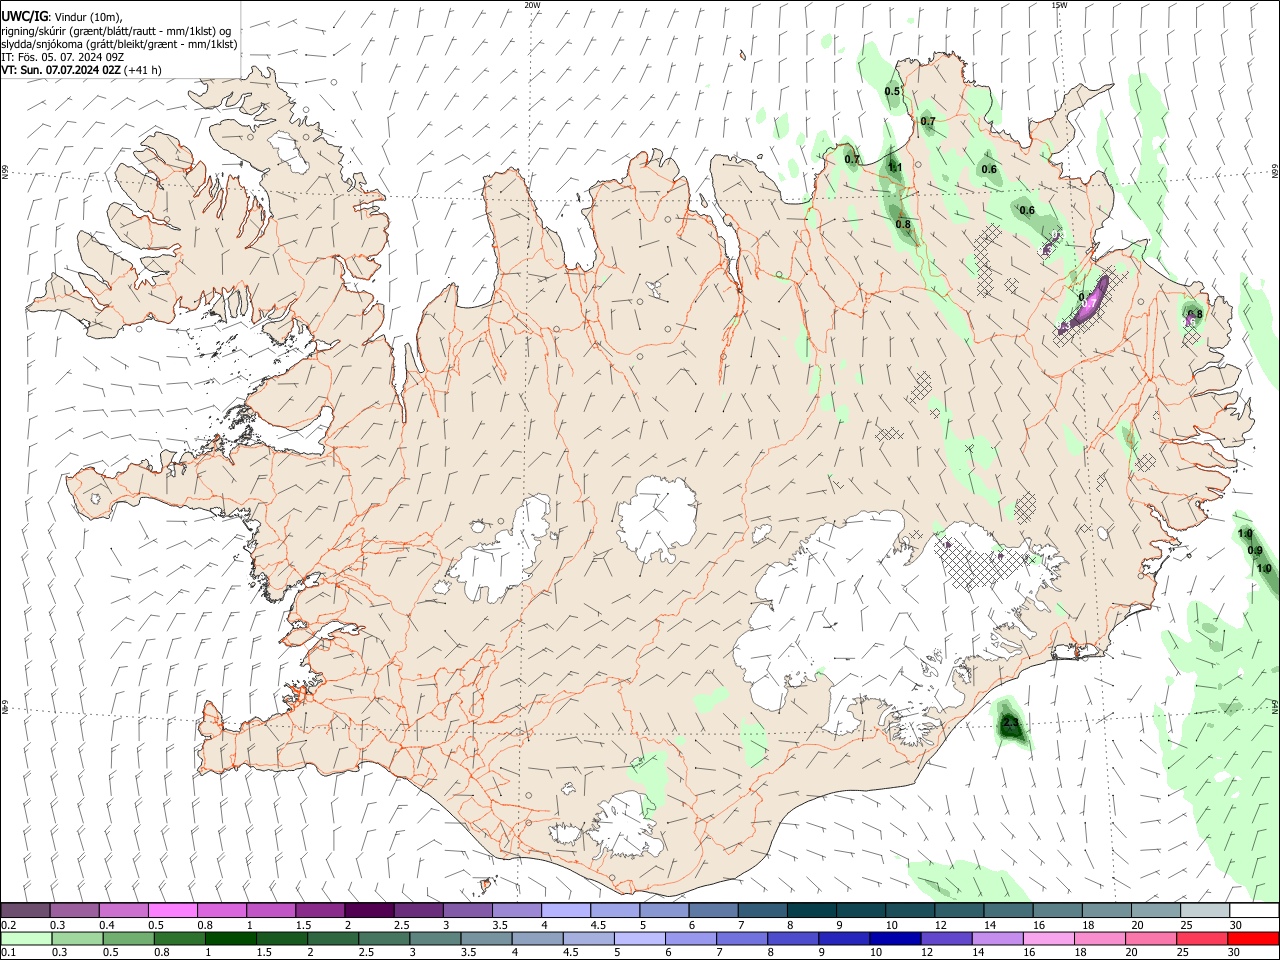1280x960 pixels.
Task: Click the darkest purple snow swatch labeled 2
Action: [x=369, y=911]
